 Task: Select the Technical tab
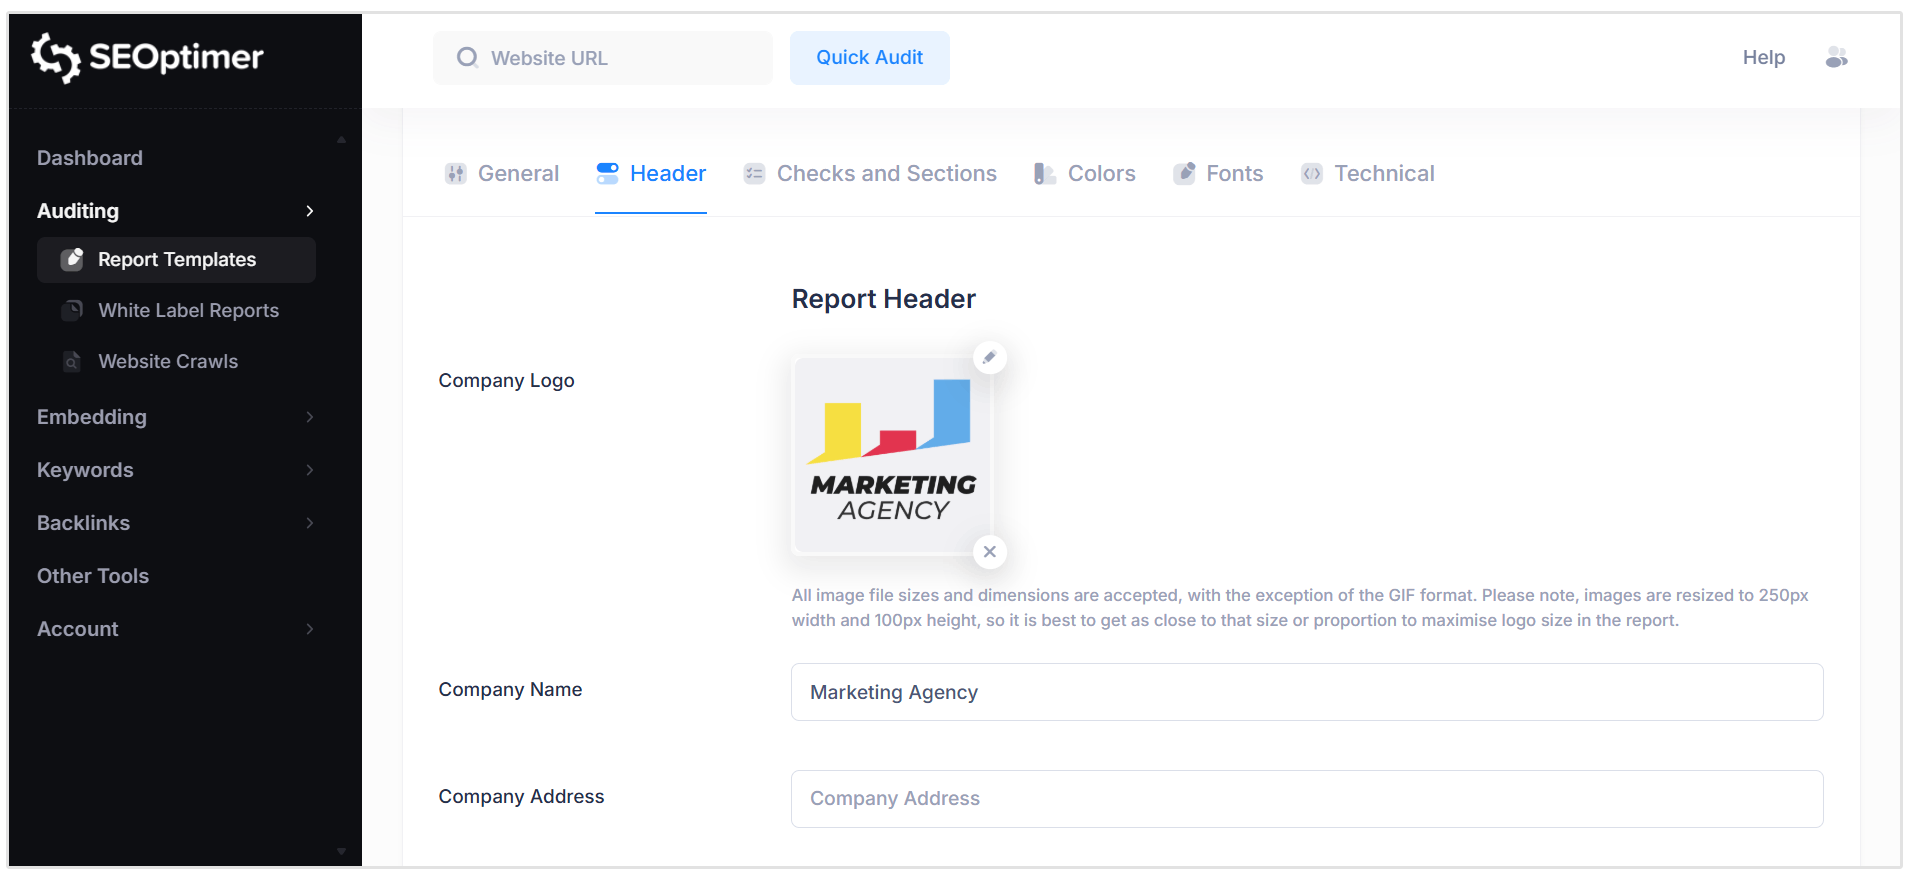[1368, 174]
